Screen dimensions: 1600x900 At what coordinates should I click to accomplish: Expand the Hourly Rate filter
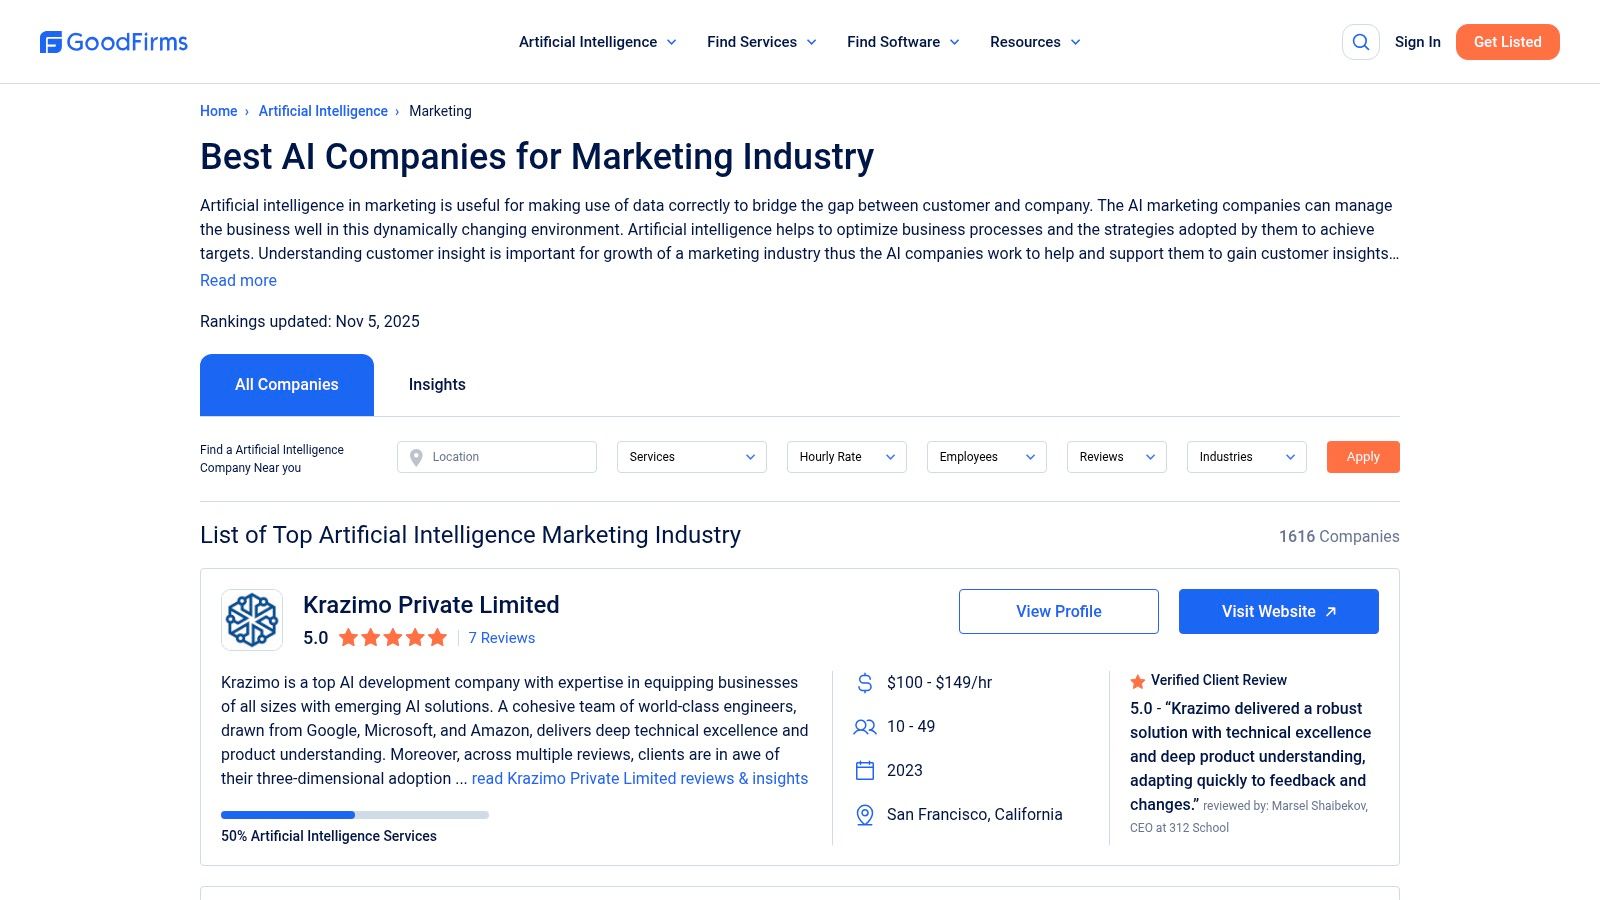846,457
